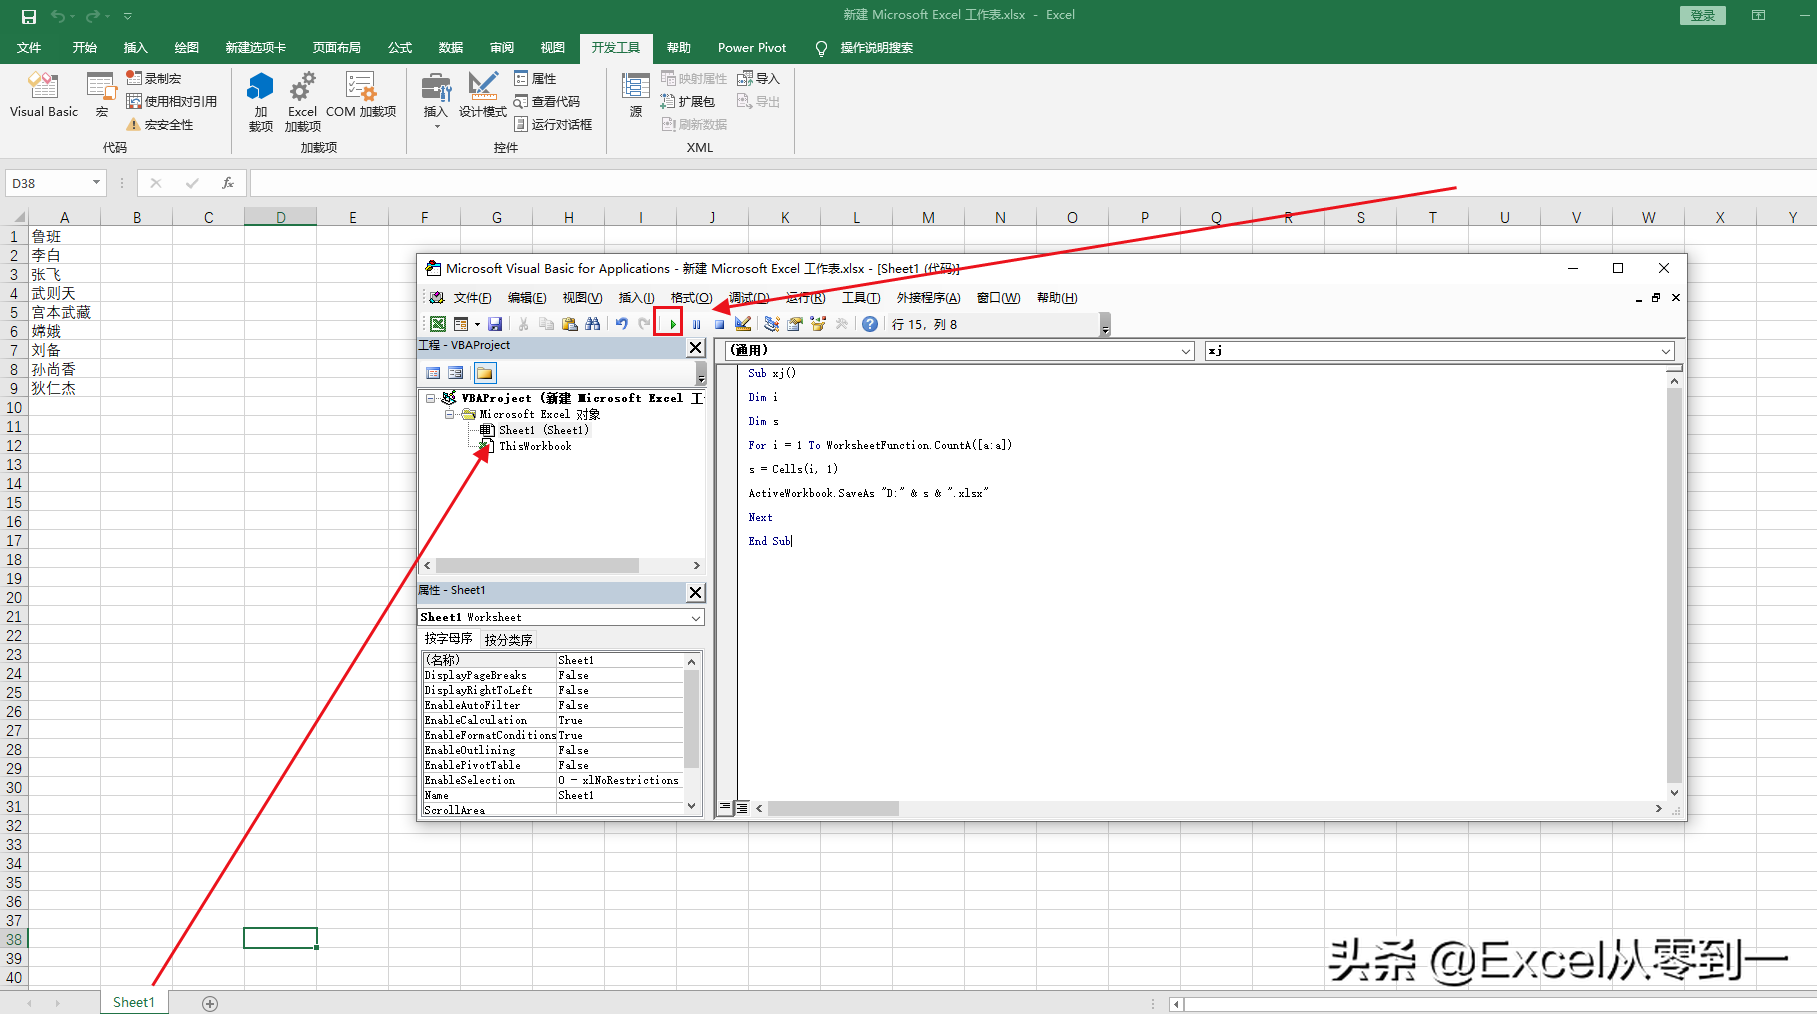Open the Insert UserForm dropdown arrow
The width and height of the screenshot is (1817, 1014).
point(477,324)
